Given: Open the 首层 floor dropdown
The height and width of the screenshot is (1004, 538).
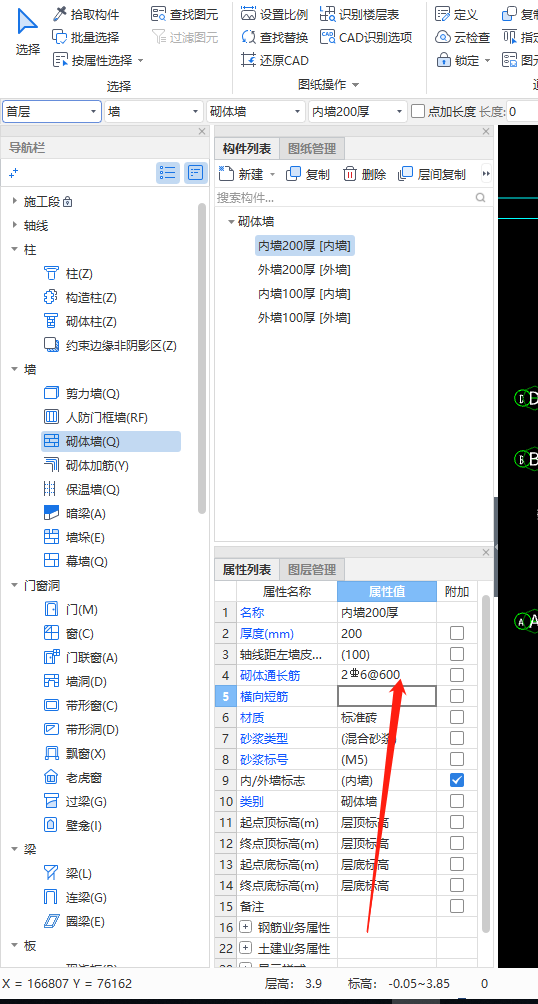Looking at the screenshot, I should (x=52, y=111).
